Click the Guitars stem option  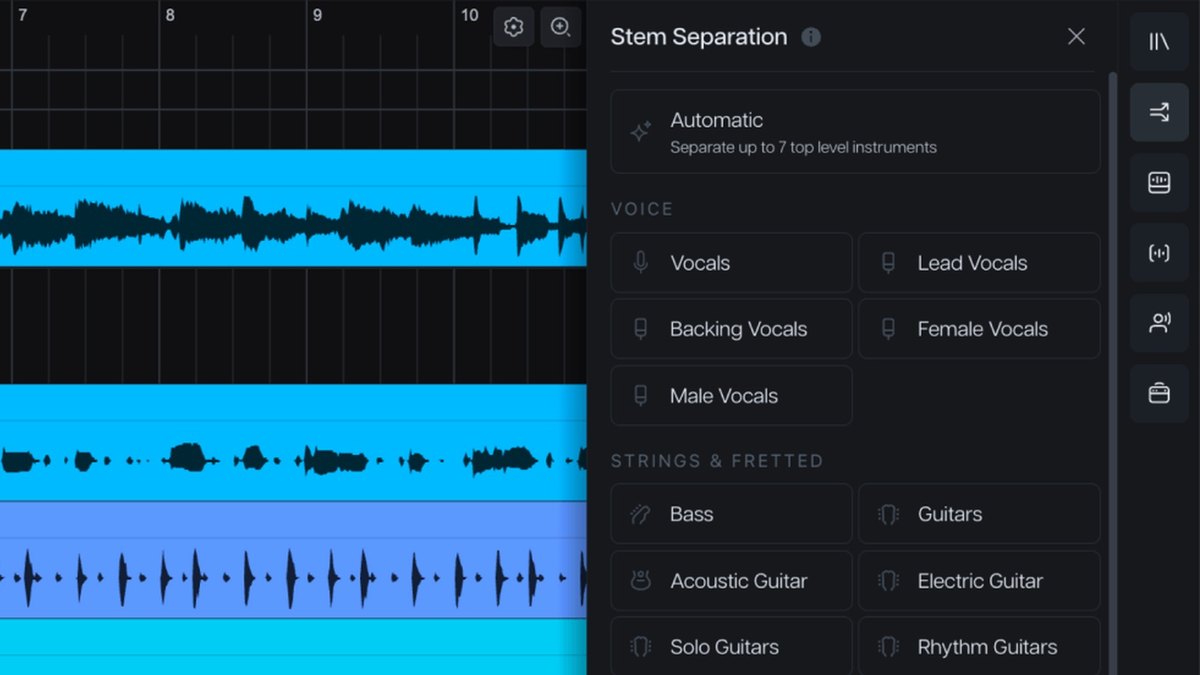point(979,514)
